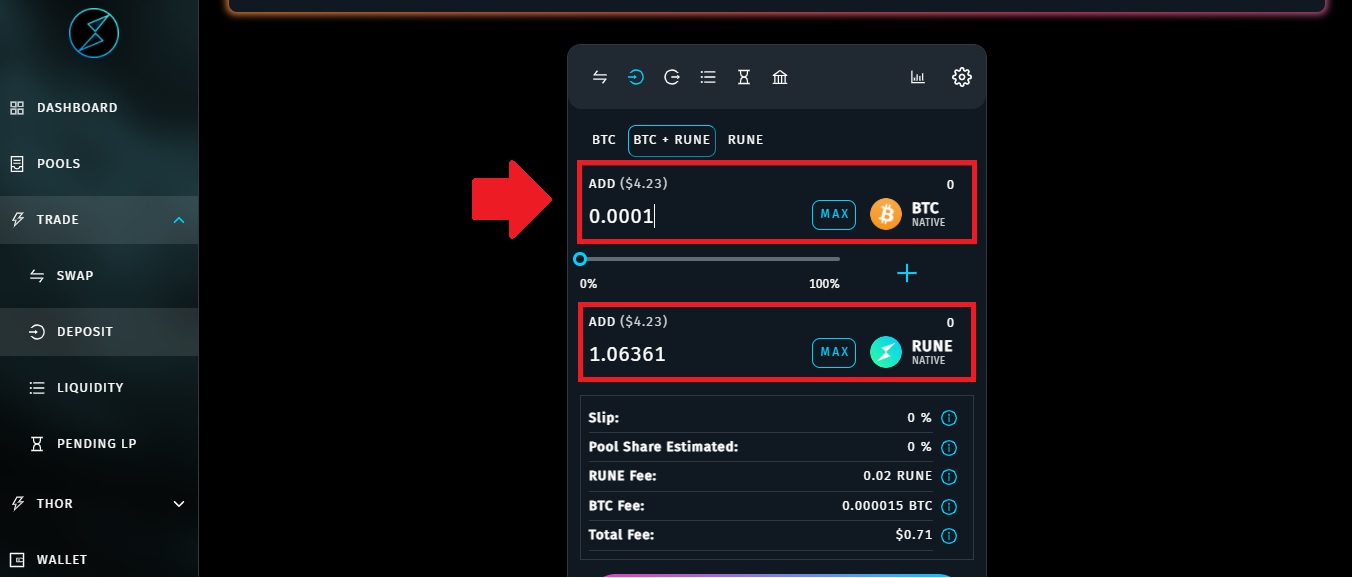Open the pending hourglass icon in toolbar
Screen dimensions: 1352x578
point(744,77)
